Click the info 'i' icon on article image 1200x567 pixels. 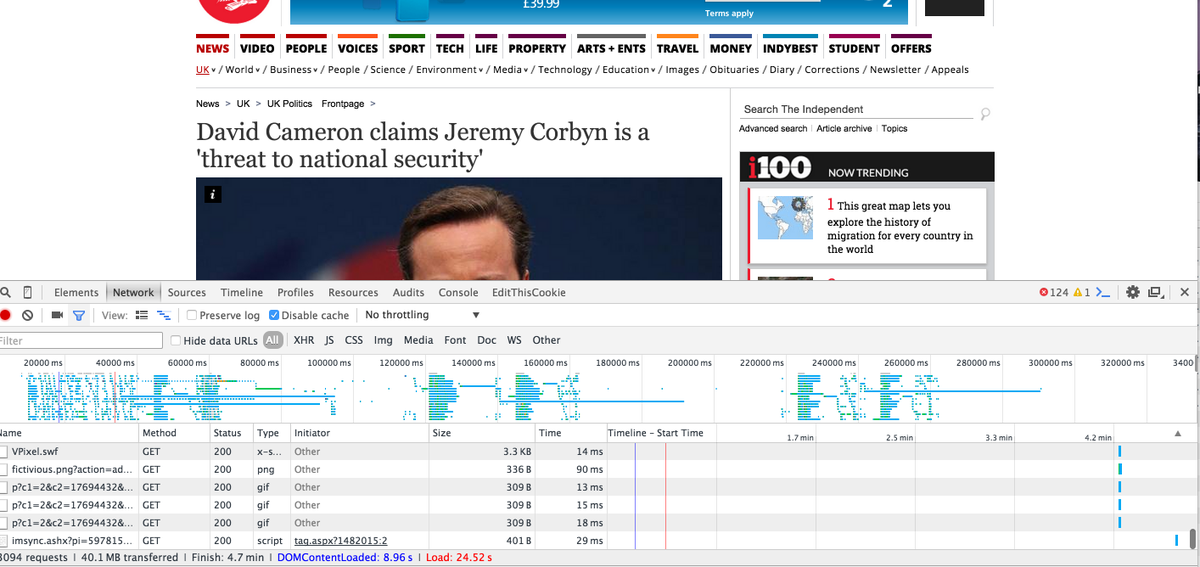coord(212,194)
